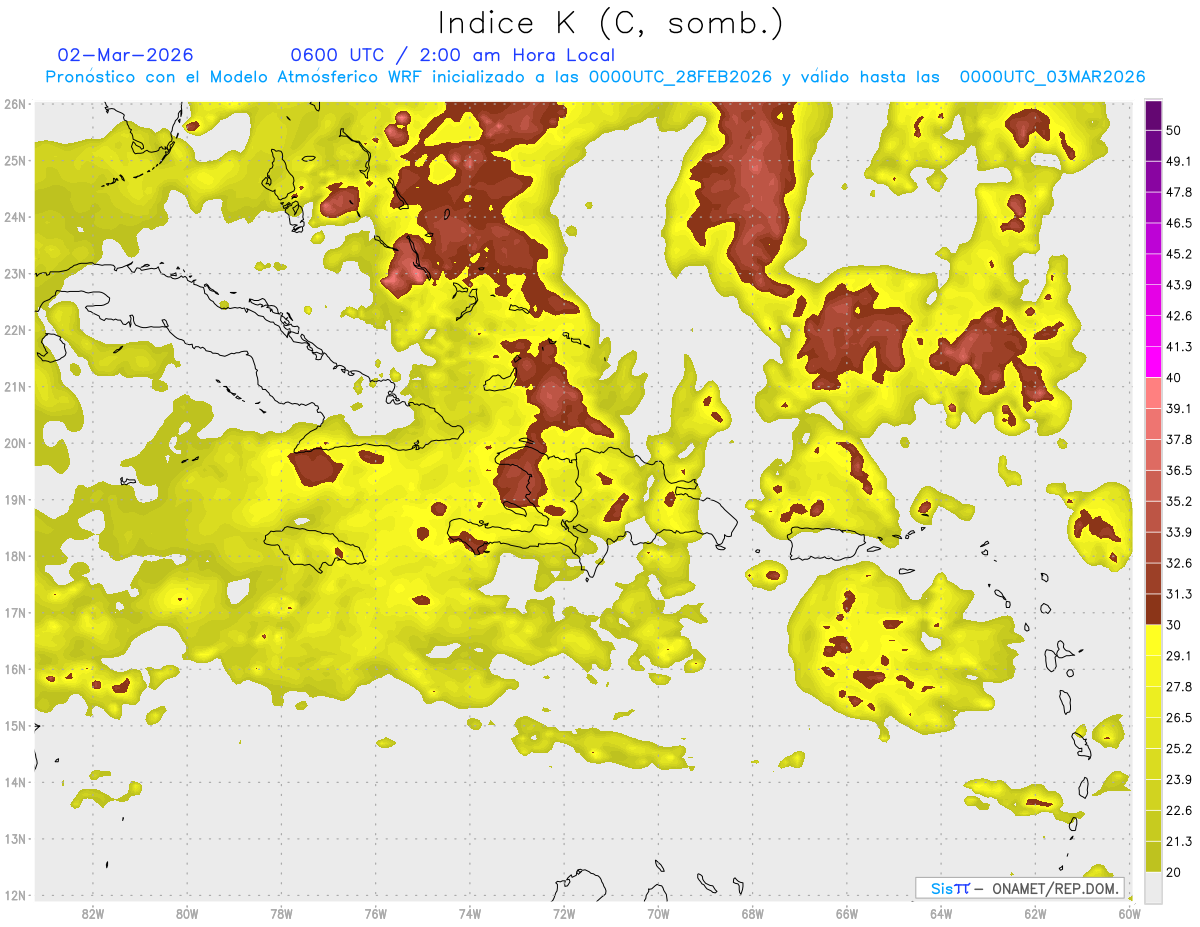
Task: Pick the 16N latitude label
Action: tap(15, 669)
